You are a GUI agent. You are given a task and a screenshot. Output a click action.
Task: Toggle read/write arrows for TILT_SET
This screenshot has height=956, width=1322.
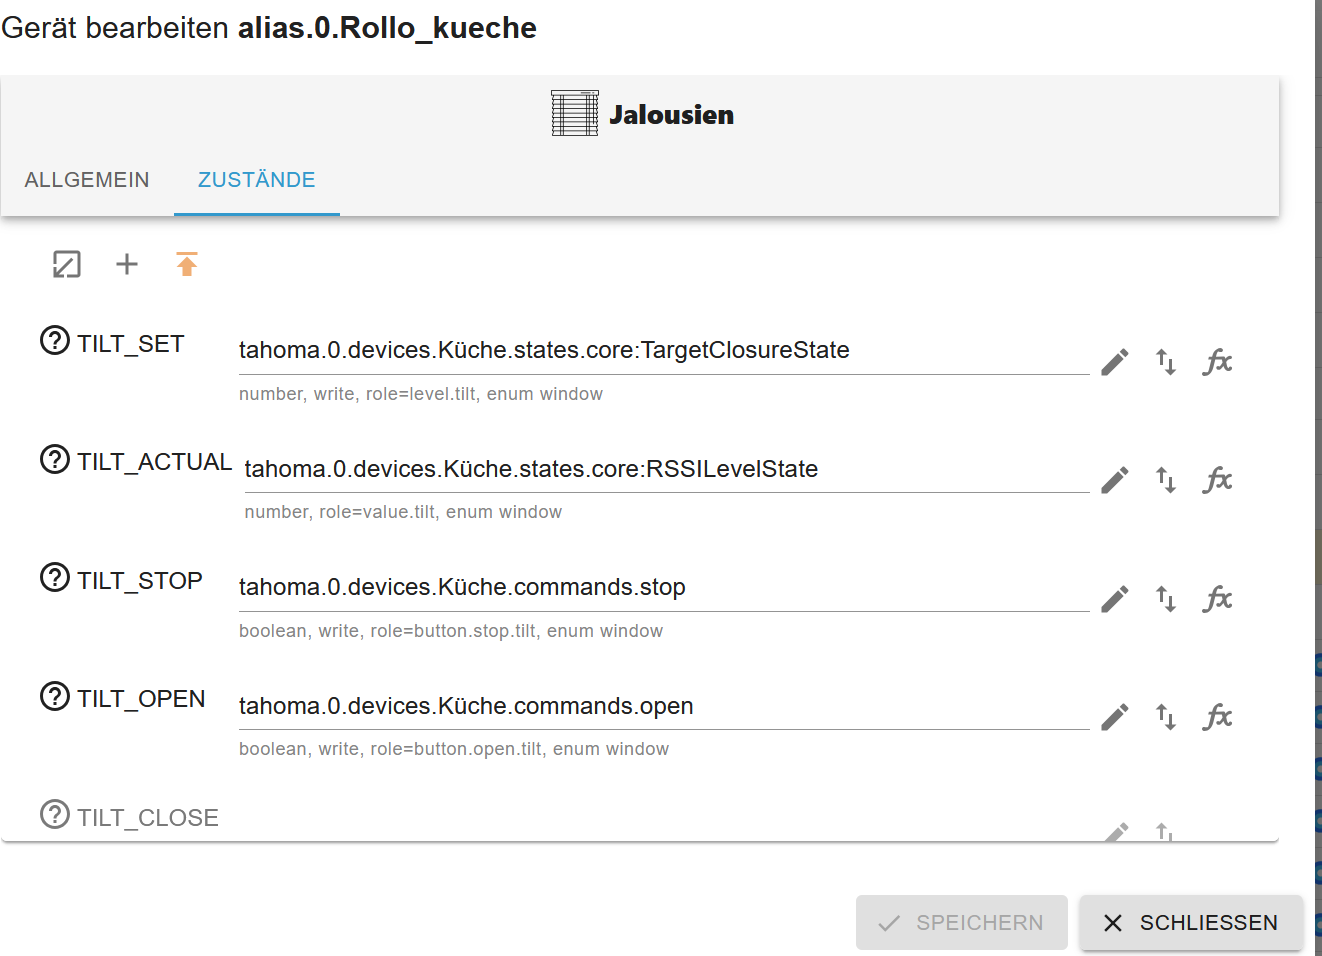(1165, 362)
